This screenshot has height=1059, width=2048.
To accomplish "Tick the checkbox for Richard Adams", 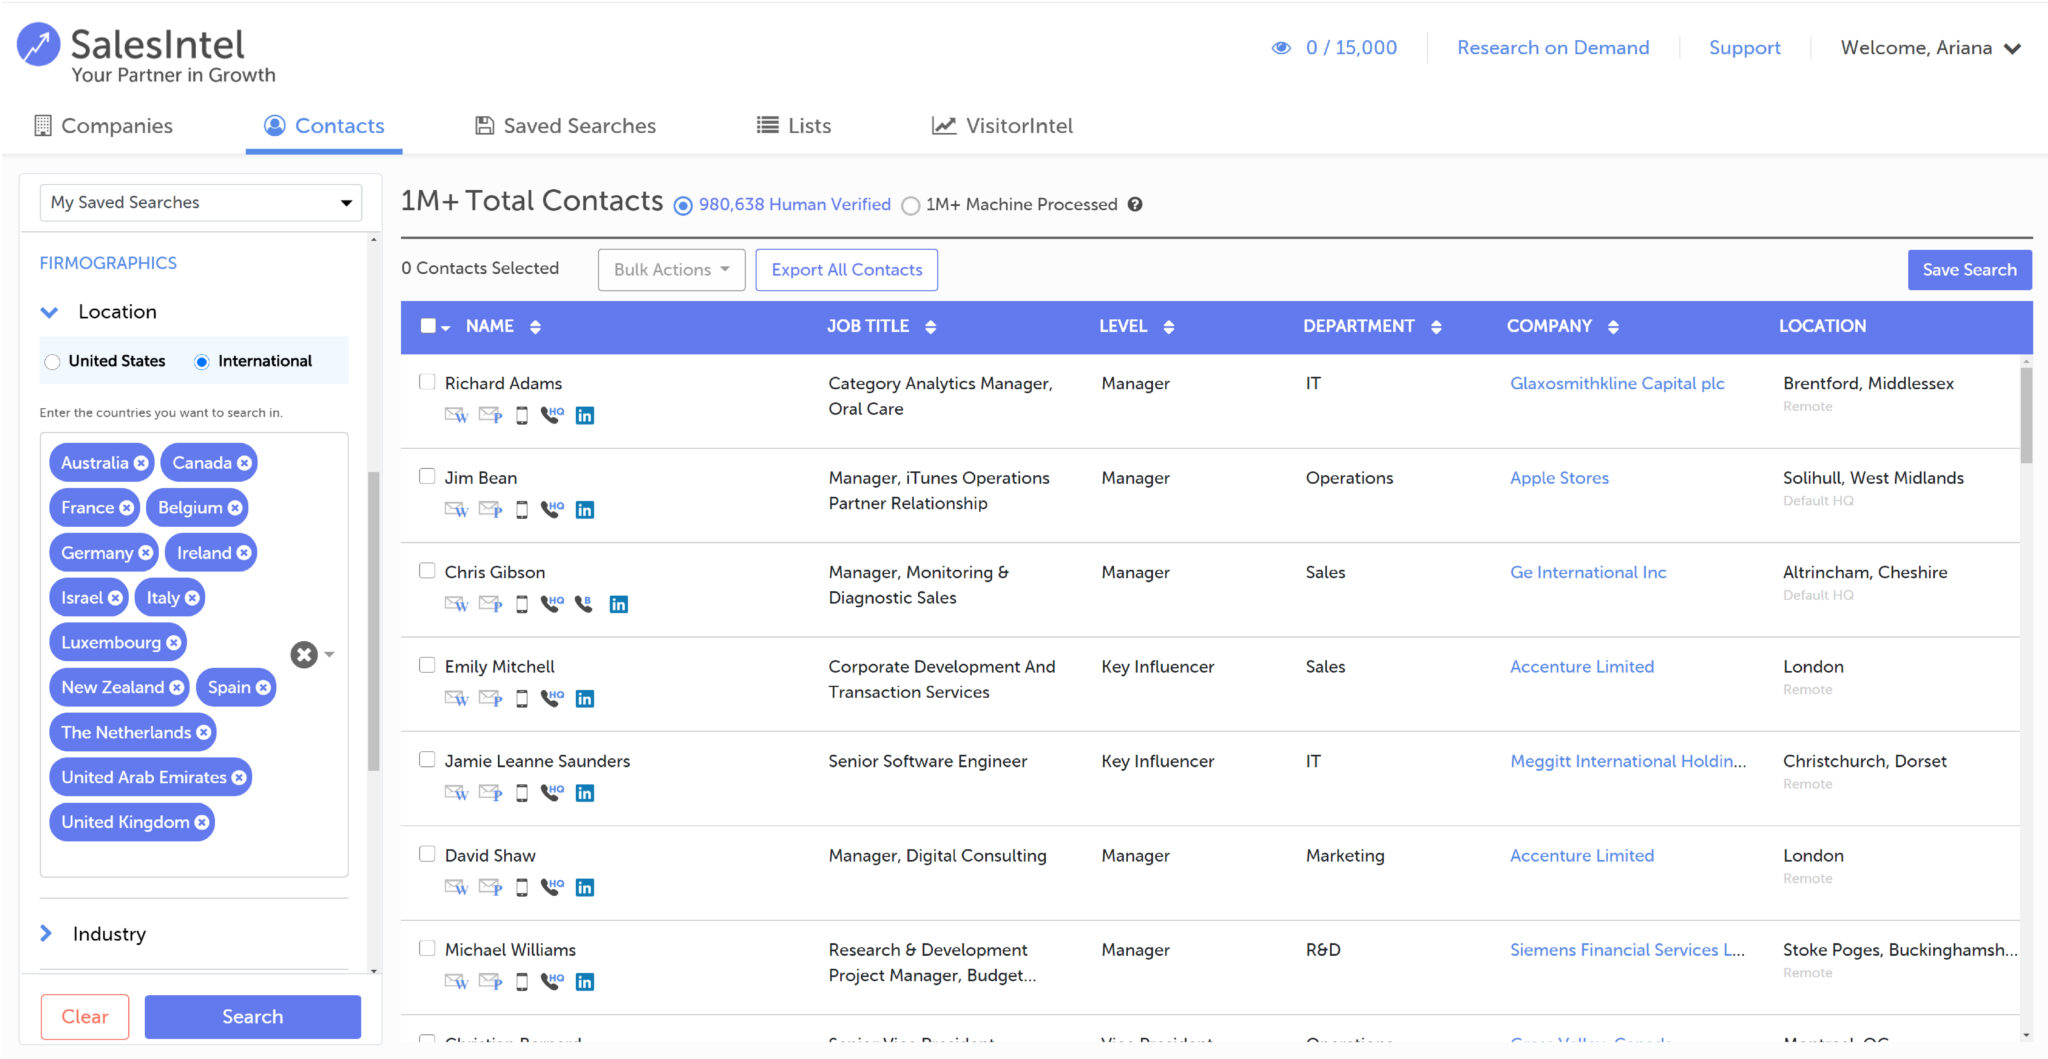I will [427, 381].
